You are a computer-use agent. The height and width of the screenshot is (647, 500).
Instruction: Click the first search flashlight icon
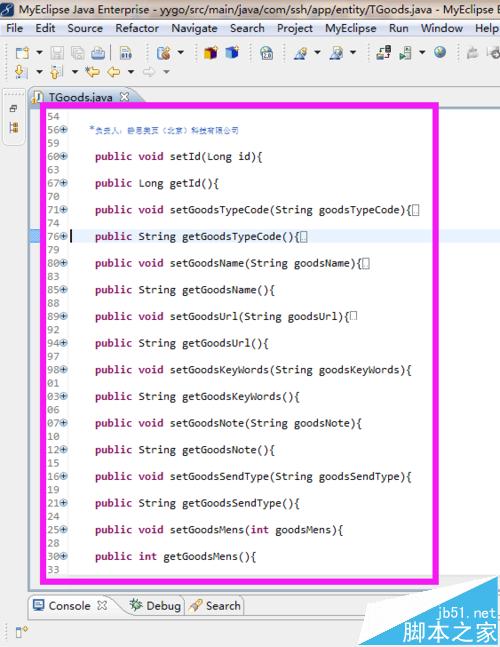[x=301, y=53]
